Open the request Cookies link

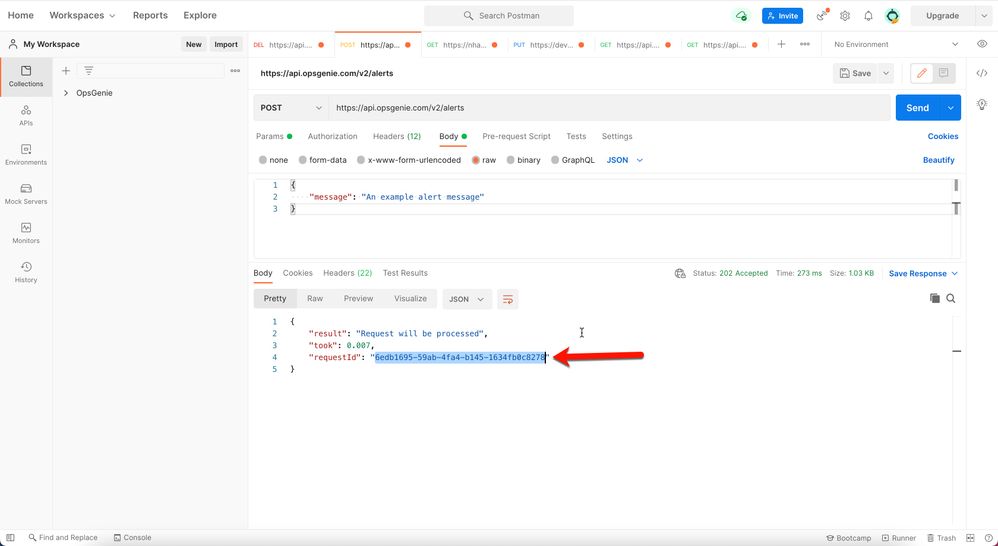click(x=943, y=136)
